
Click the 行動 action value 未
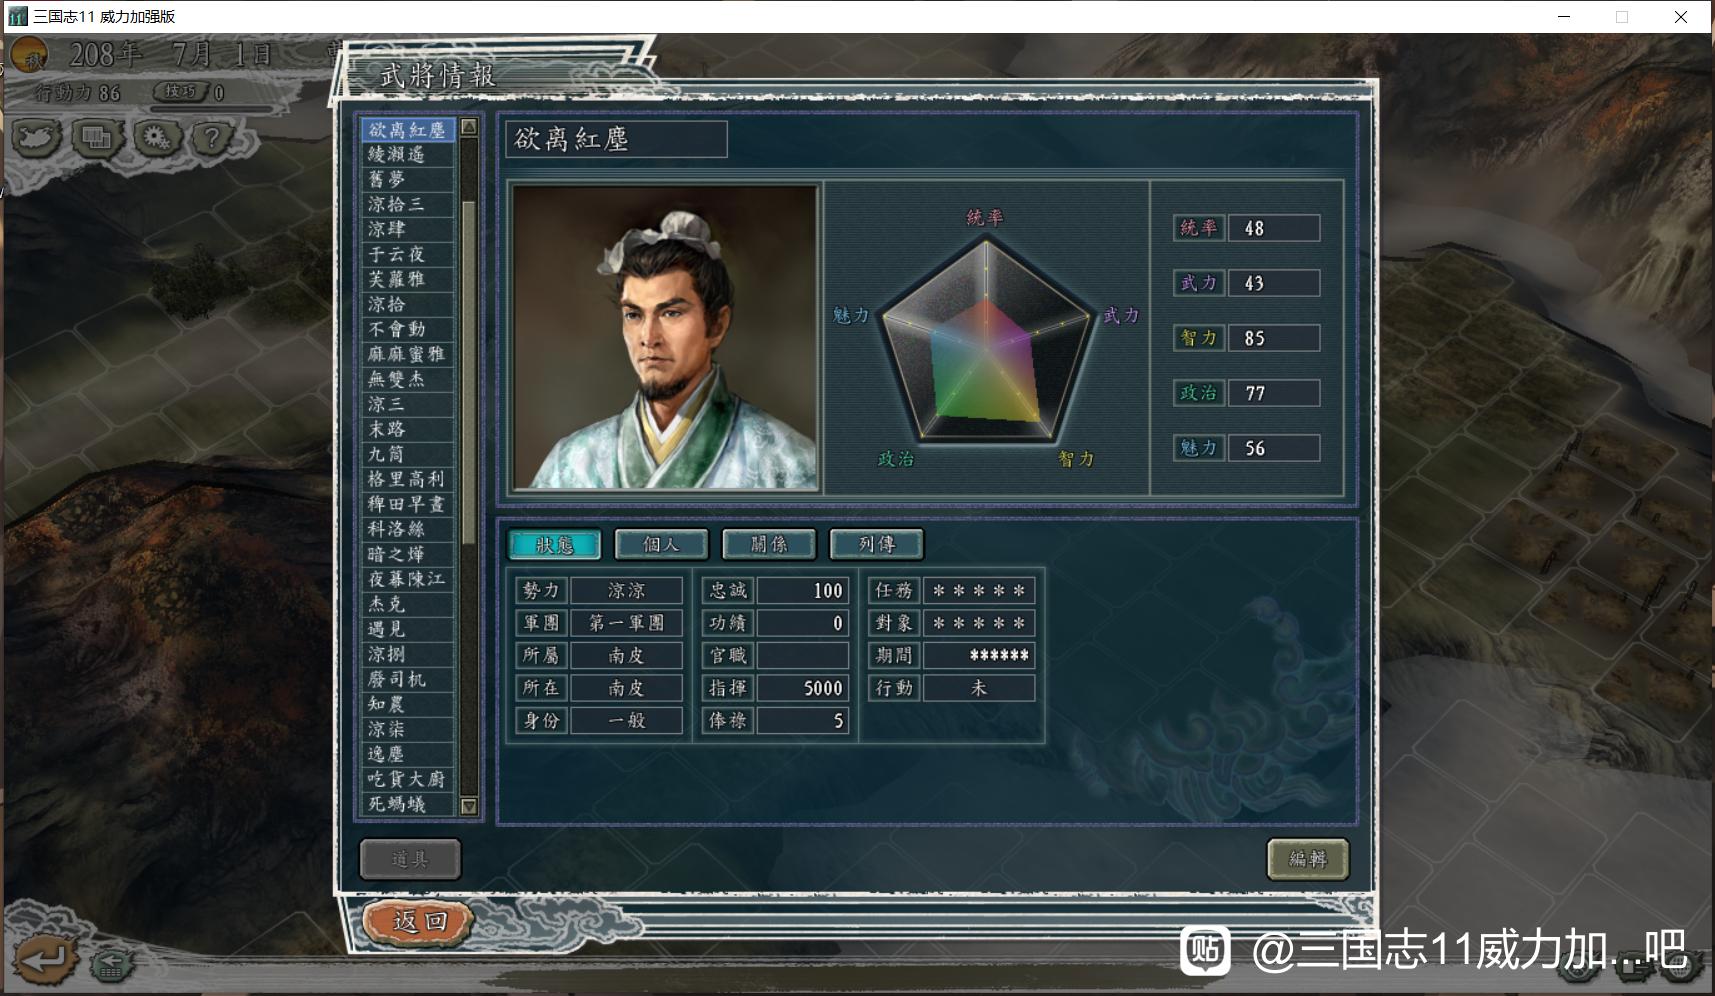coord(979,688)
